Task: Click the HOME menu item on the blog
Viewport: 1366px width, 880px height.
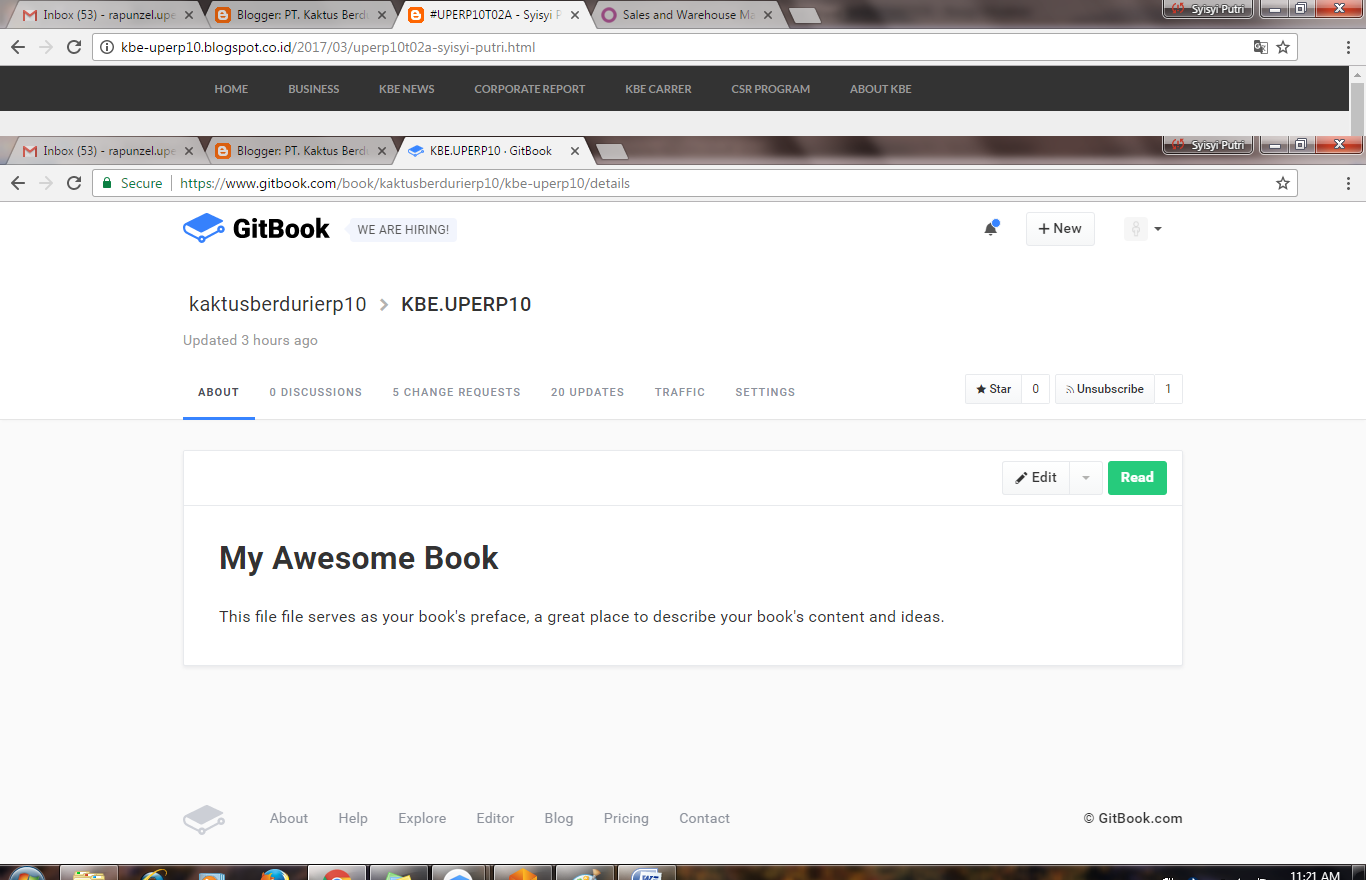Action: point(231,89)
